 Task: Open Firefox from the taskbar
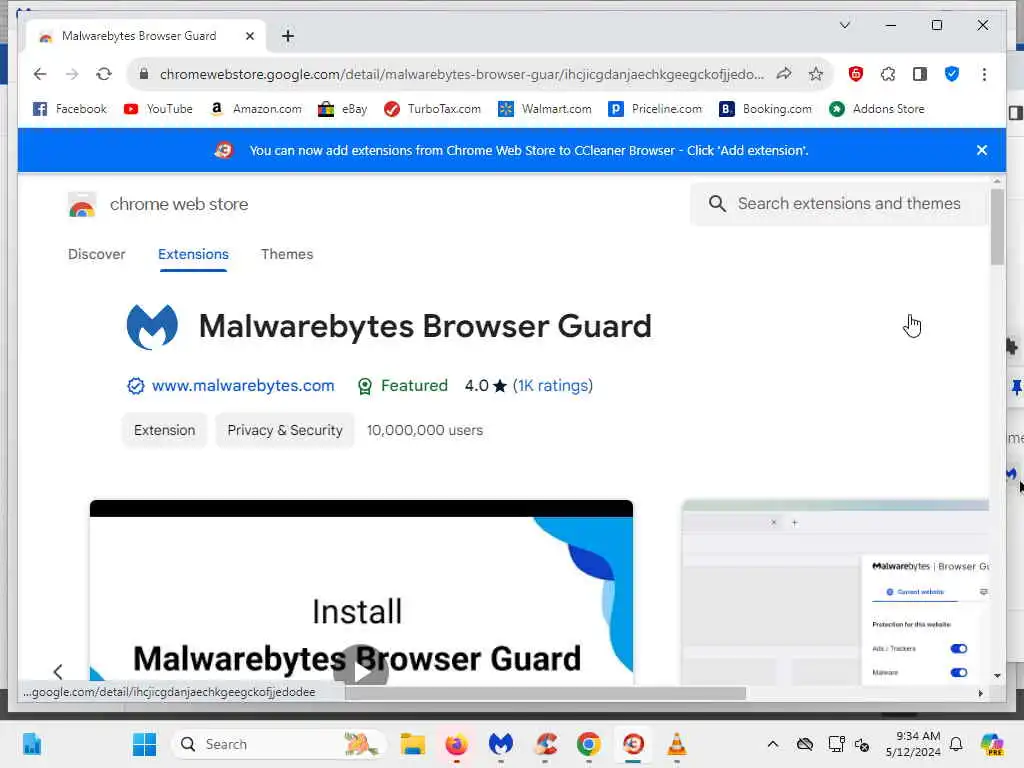456,744
